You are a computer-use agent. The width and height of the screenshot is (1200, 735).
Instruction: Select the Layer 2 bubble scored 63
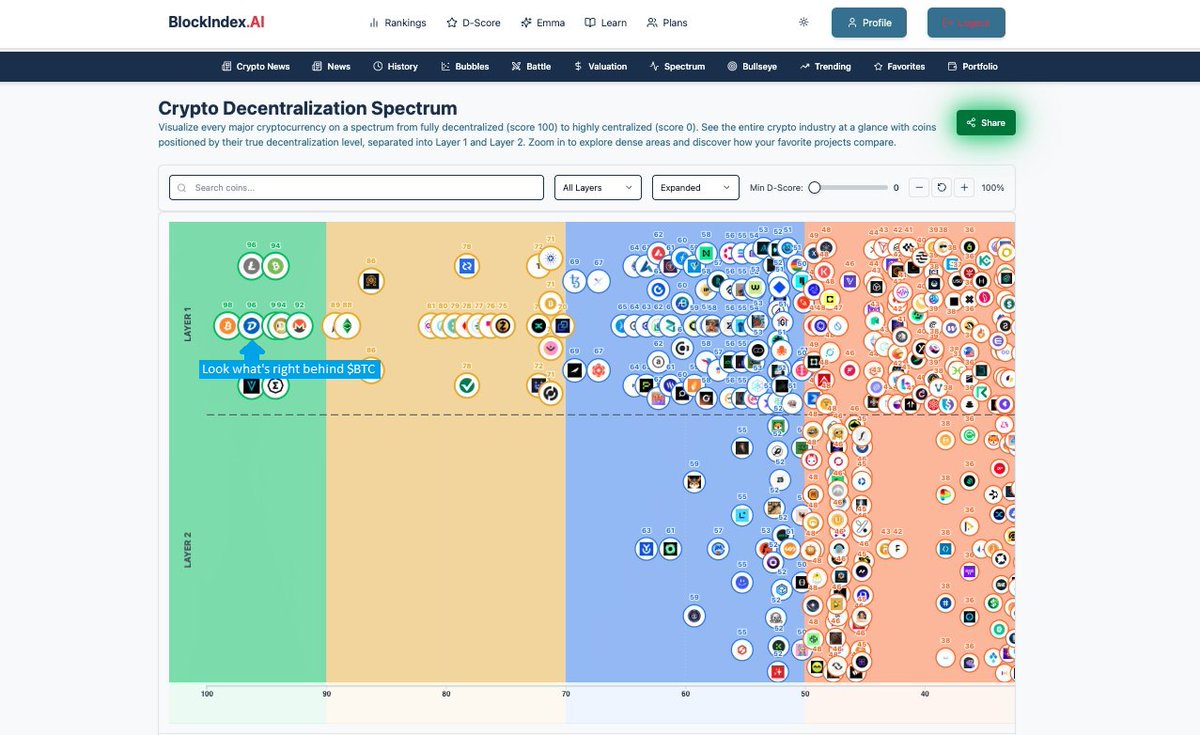click(x=647, y=549)
